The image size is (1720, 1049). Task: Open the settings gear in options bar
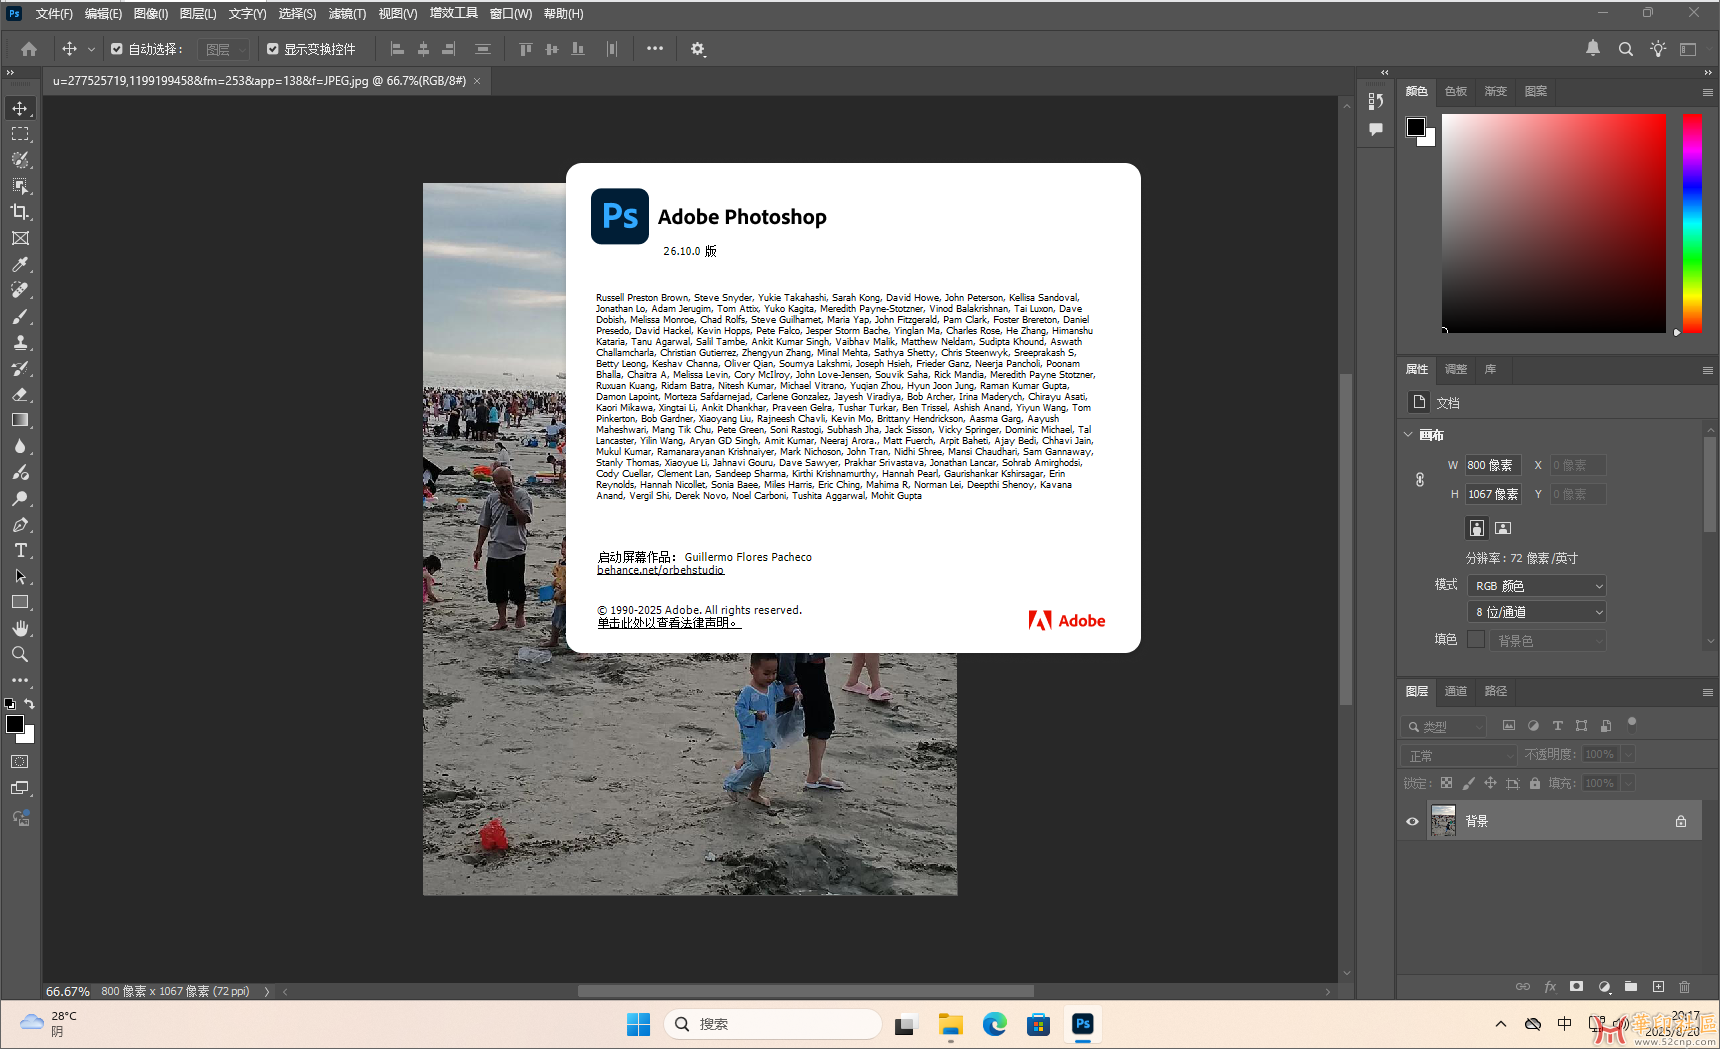tap(698, 49)
